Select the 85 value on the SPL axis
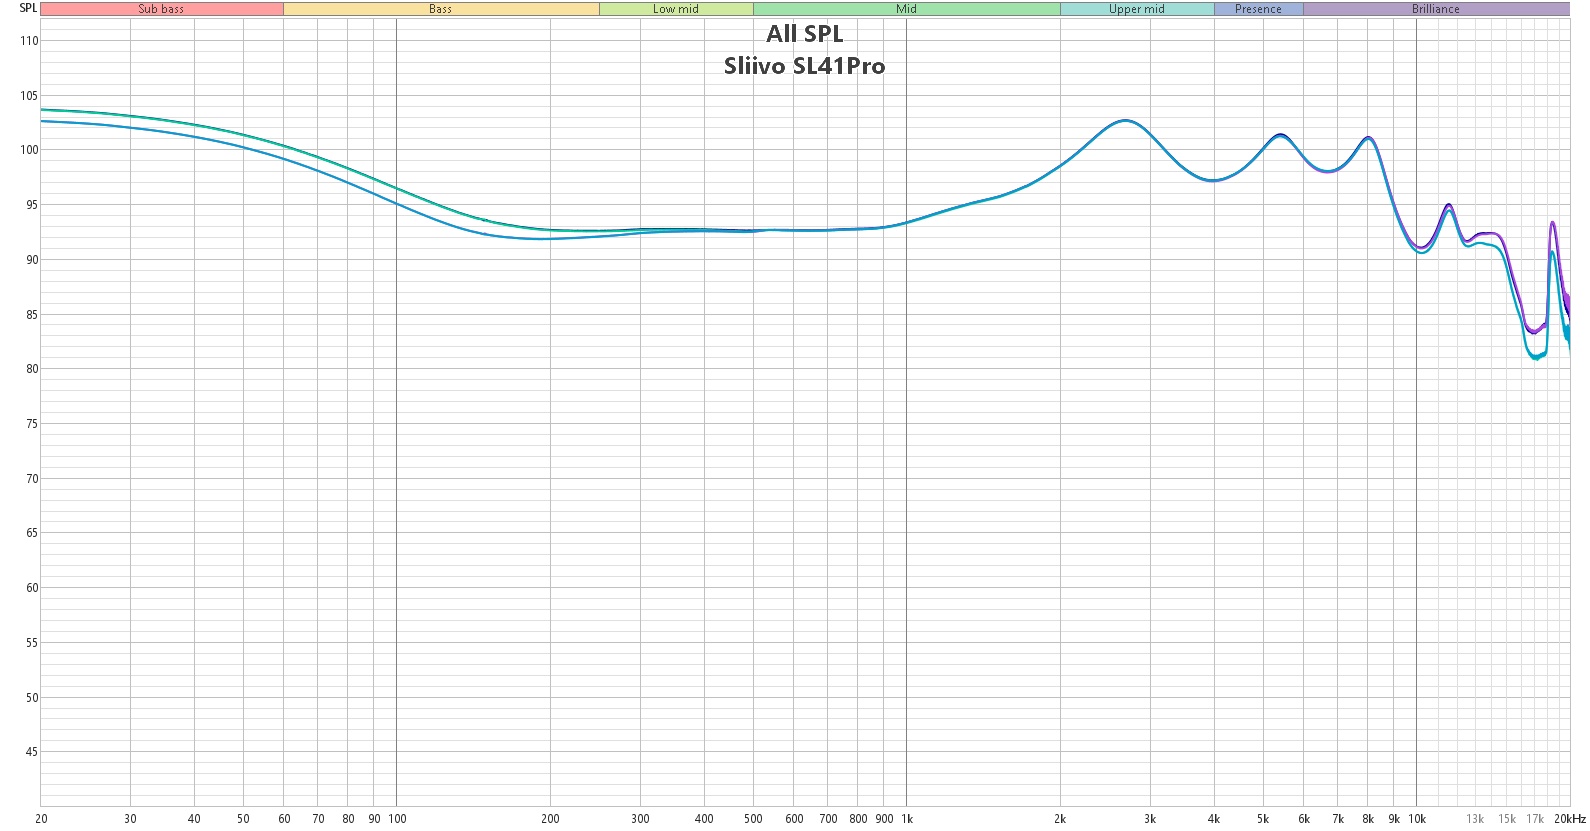The width and height of the screenshot is (1590, 831). click(x=32, y=315)
